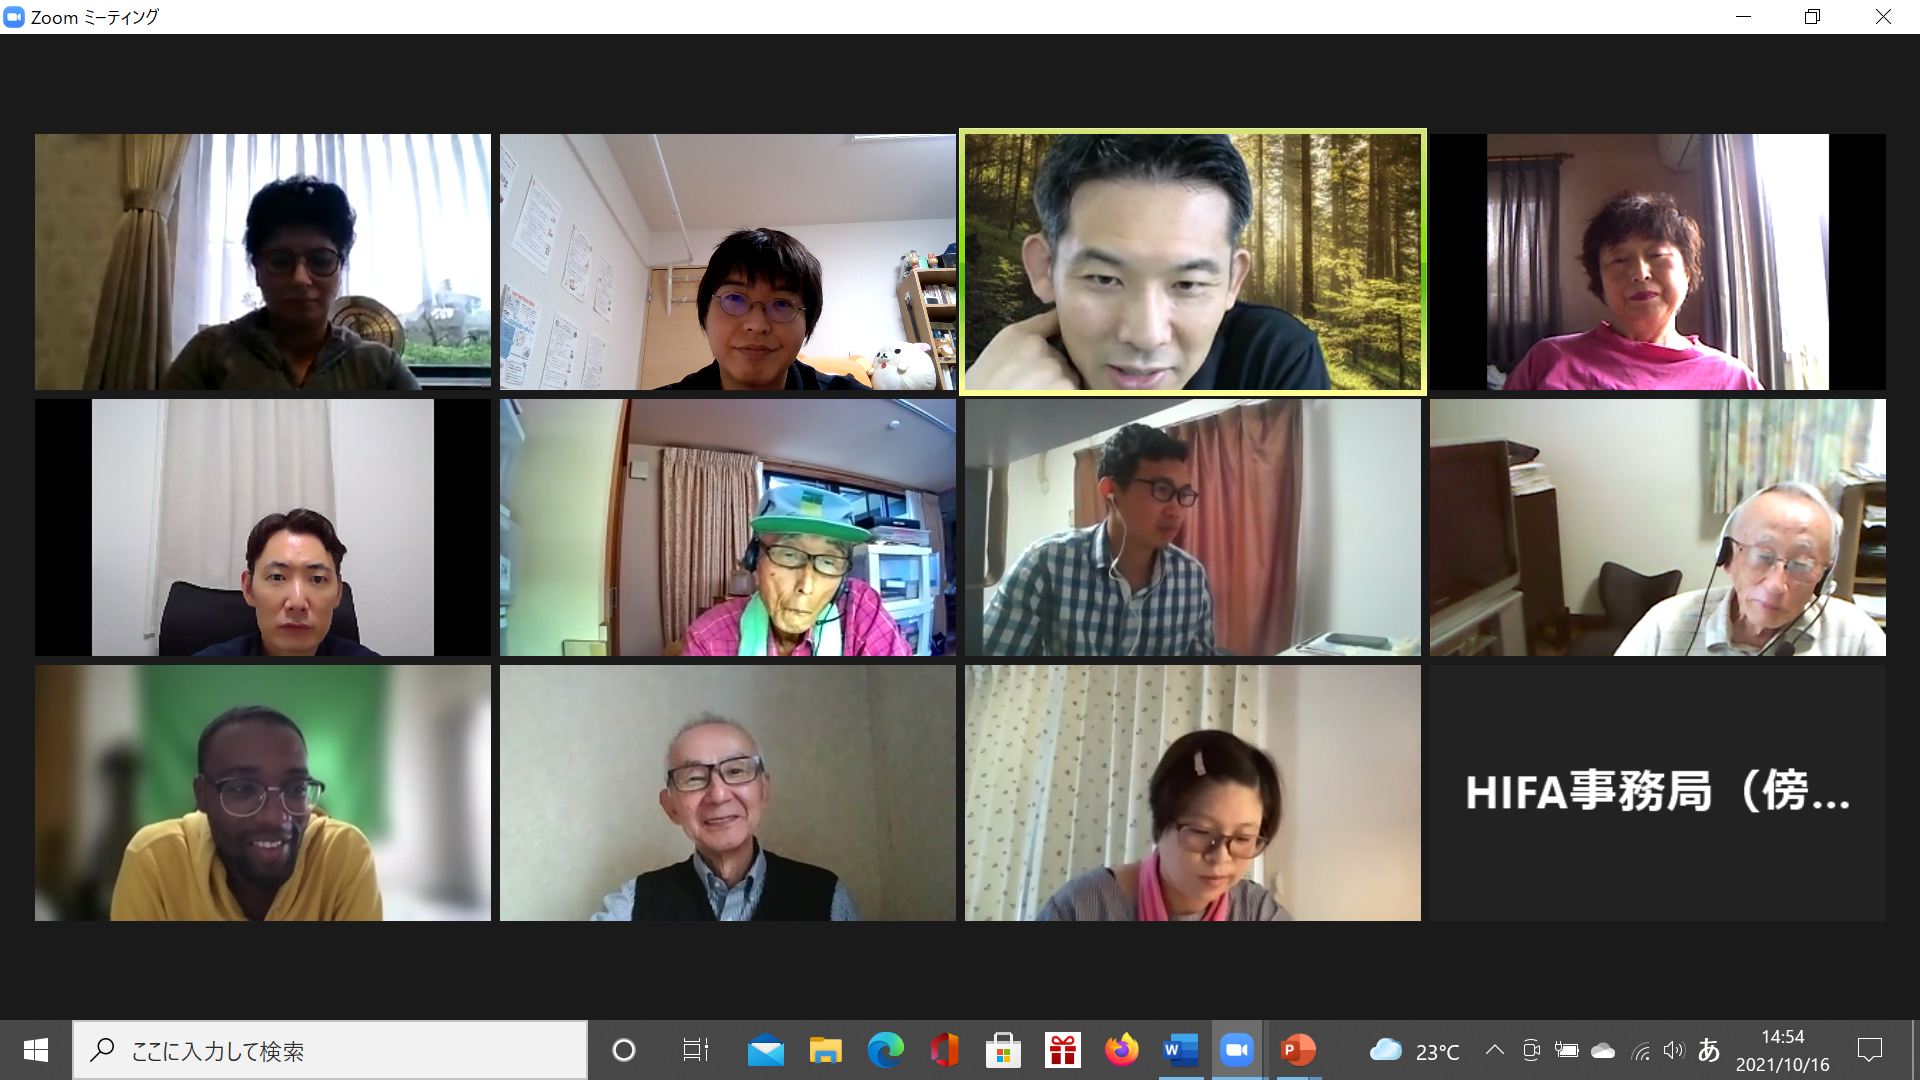The height and width of the screenshot is (1080, 1920).
Task: Open Microsoft Word from taskbar
Action: pos(1180,1050)
